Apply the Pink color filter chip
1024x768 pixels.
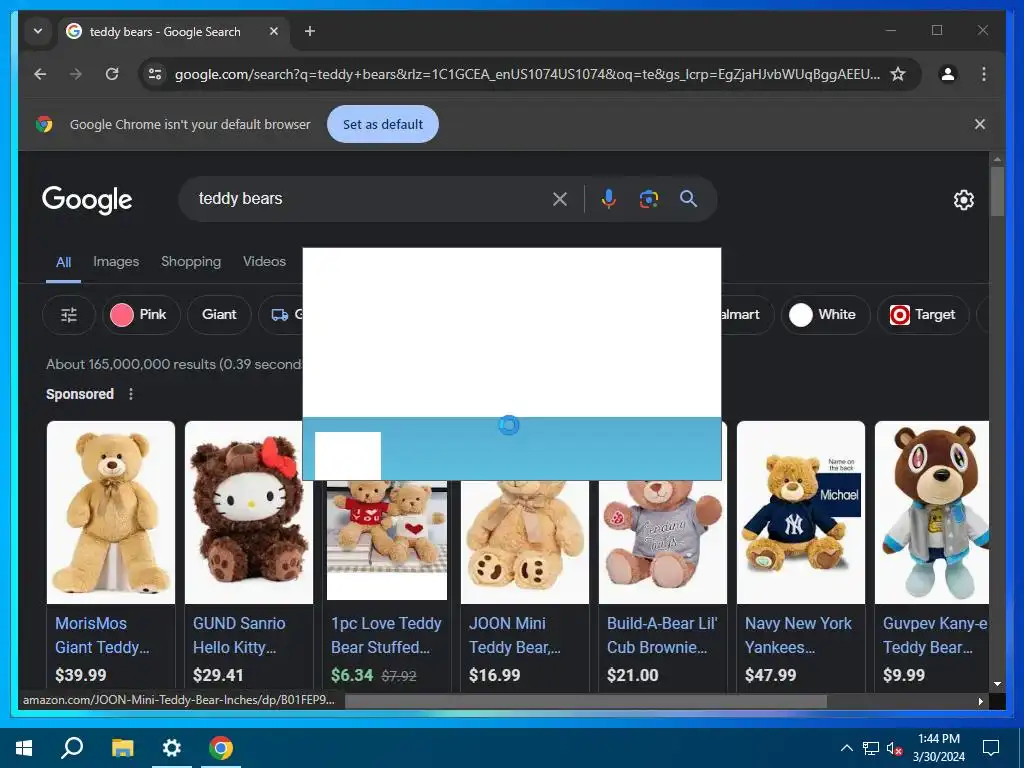click(x=141, y=315)
